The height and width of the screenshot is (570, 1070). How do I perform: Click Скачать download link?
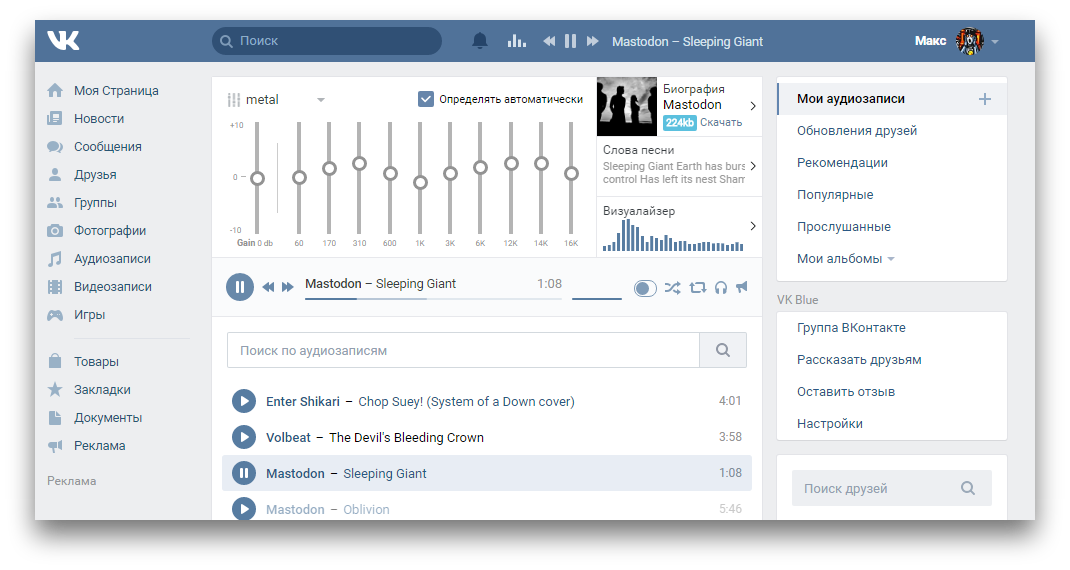coord(721,122)
